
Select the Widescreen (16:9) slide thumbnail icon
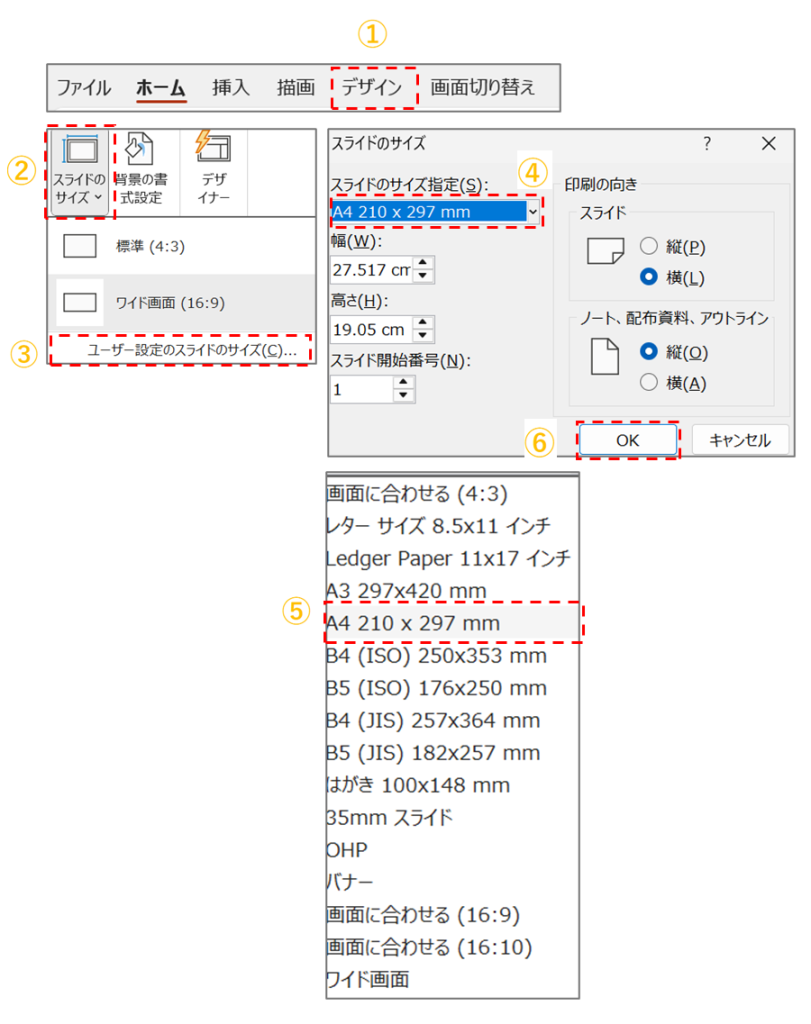point(80,302)
